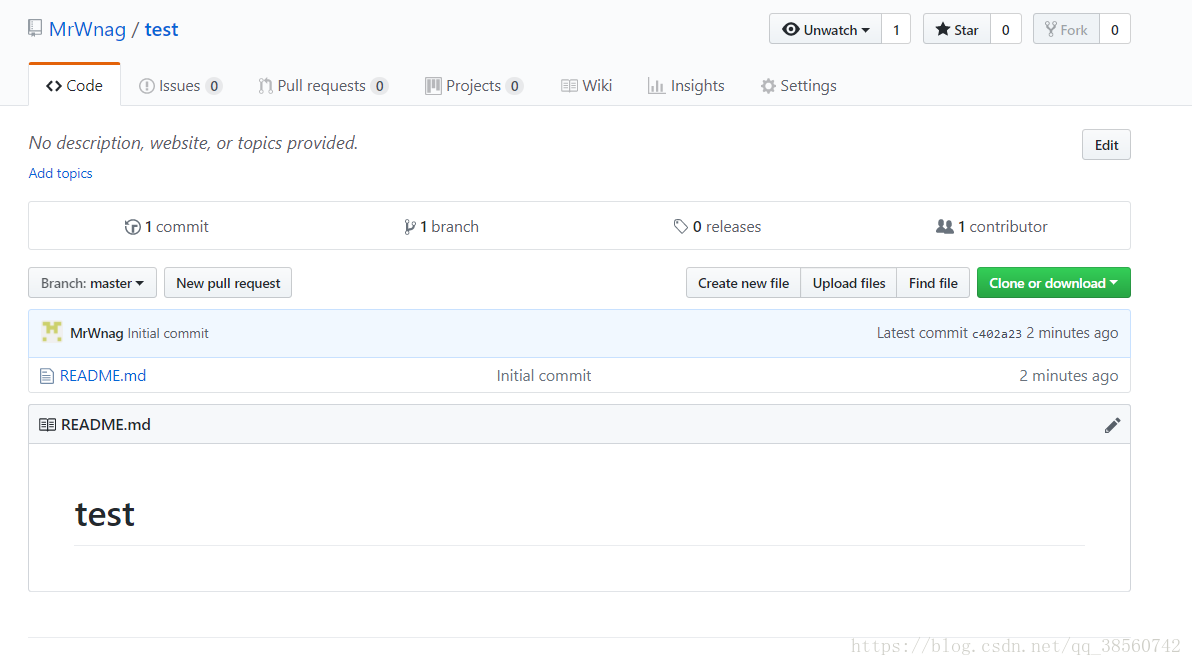This screenshot has height=666, width=1192.
Task: View the stargazers count next to Star
Action: [1006, 29]
